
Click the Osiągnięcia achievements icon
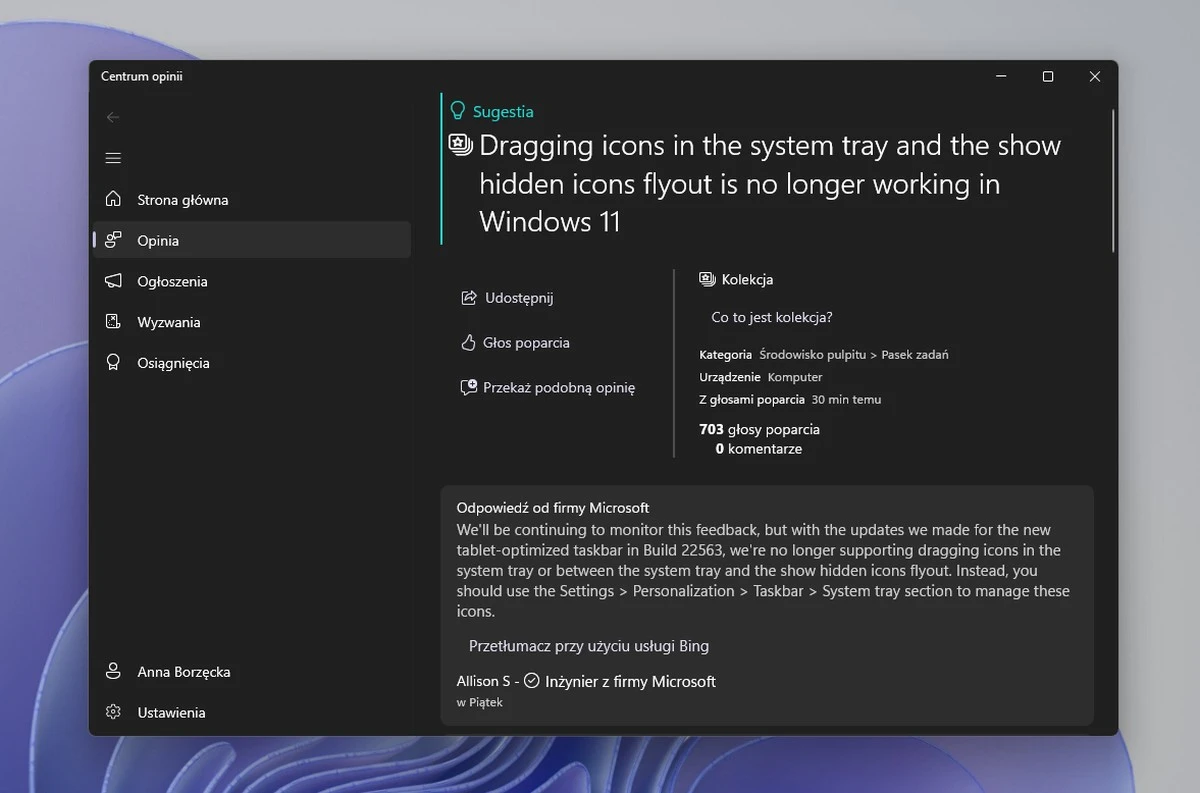pos(114,363)
